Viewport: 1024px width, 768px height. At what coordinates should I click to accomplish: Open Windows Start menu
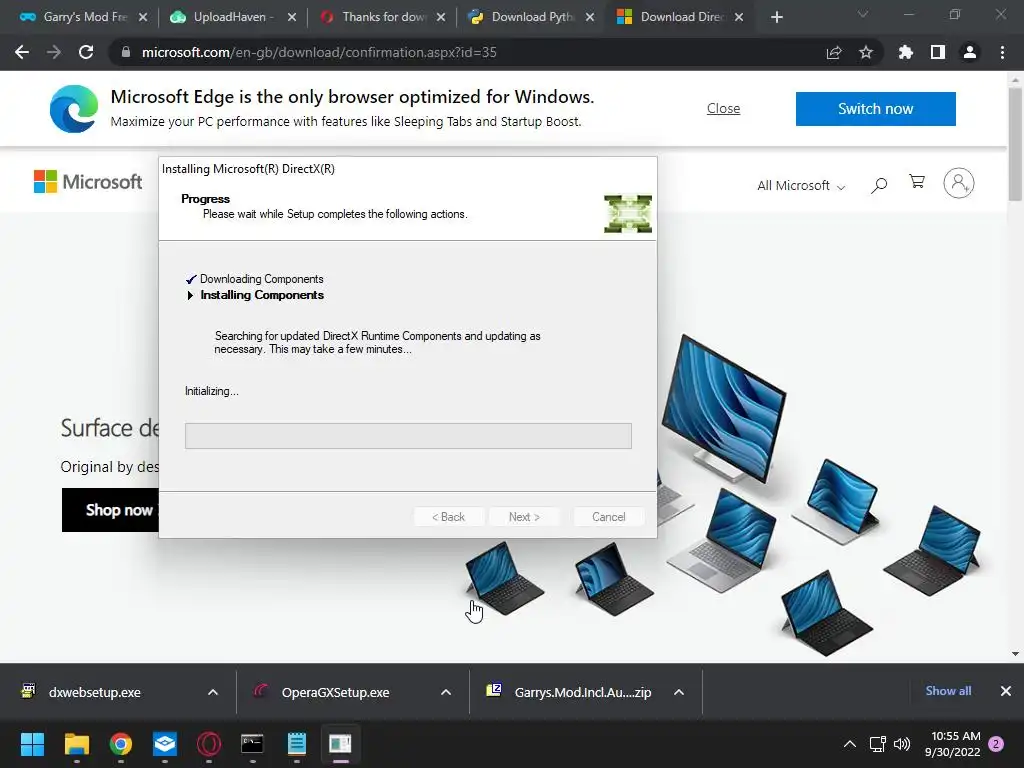point(32,744)
